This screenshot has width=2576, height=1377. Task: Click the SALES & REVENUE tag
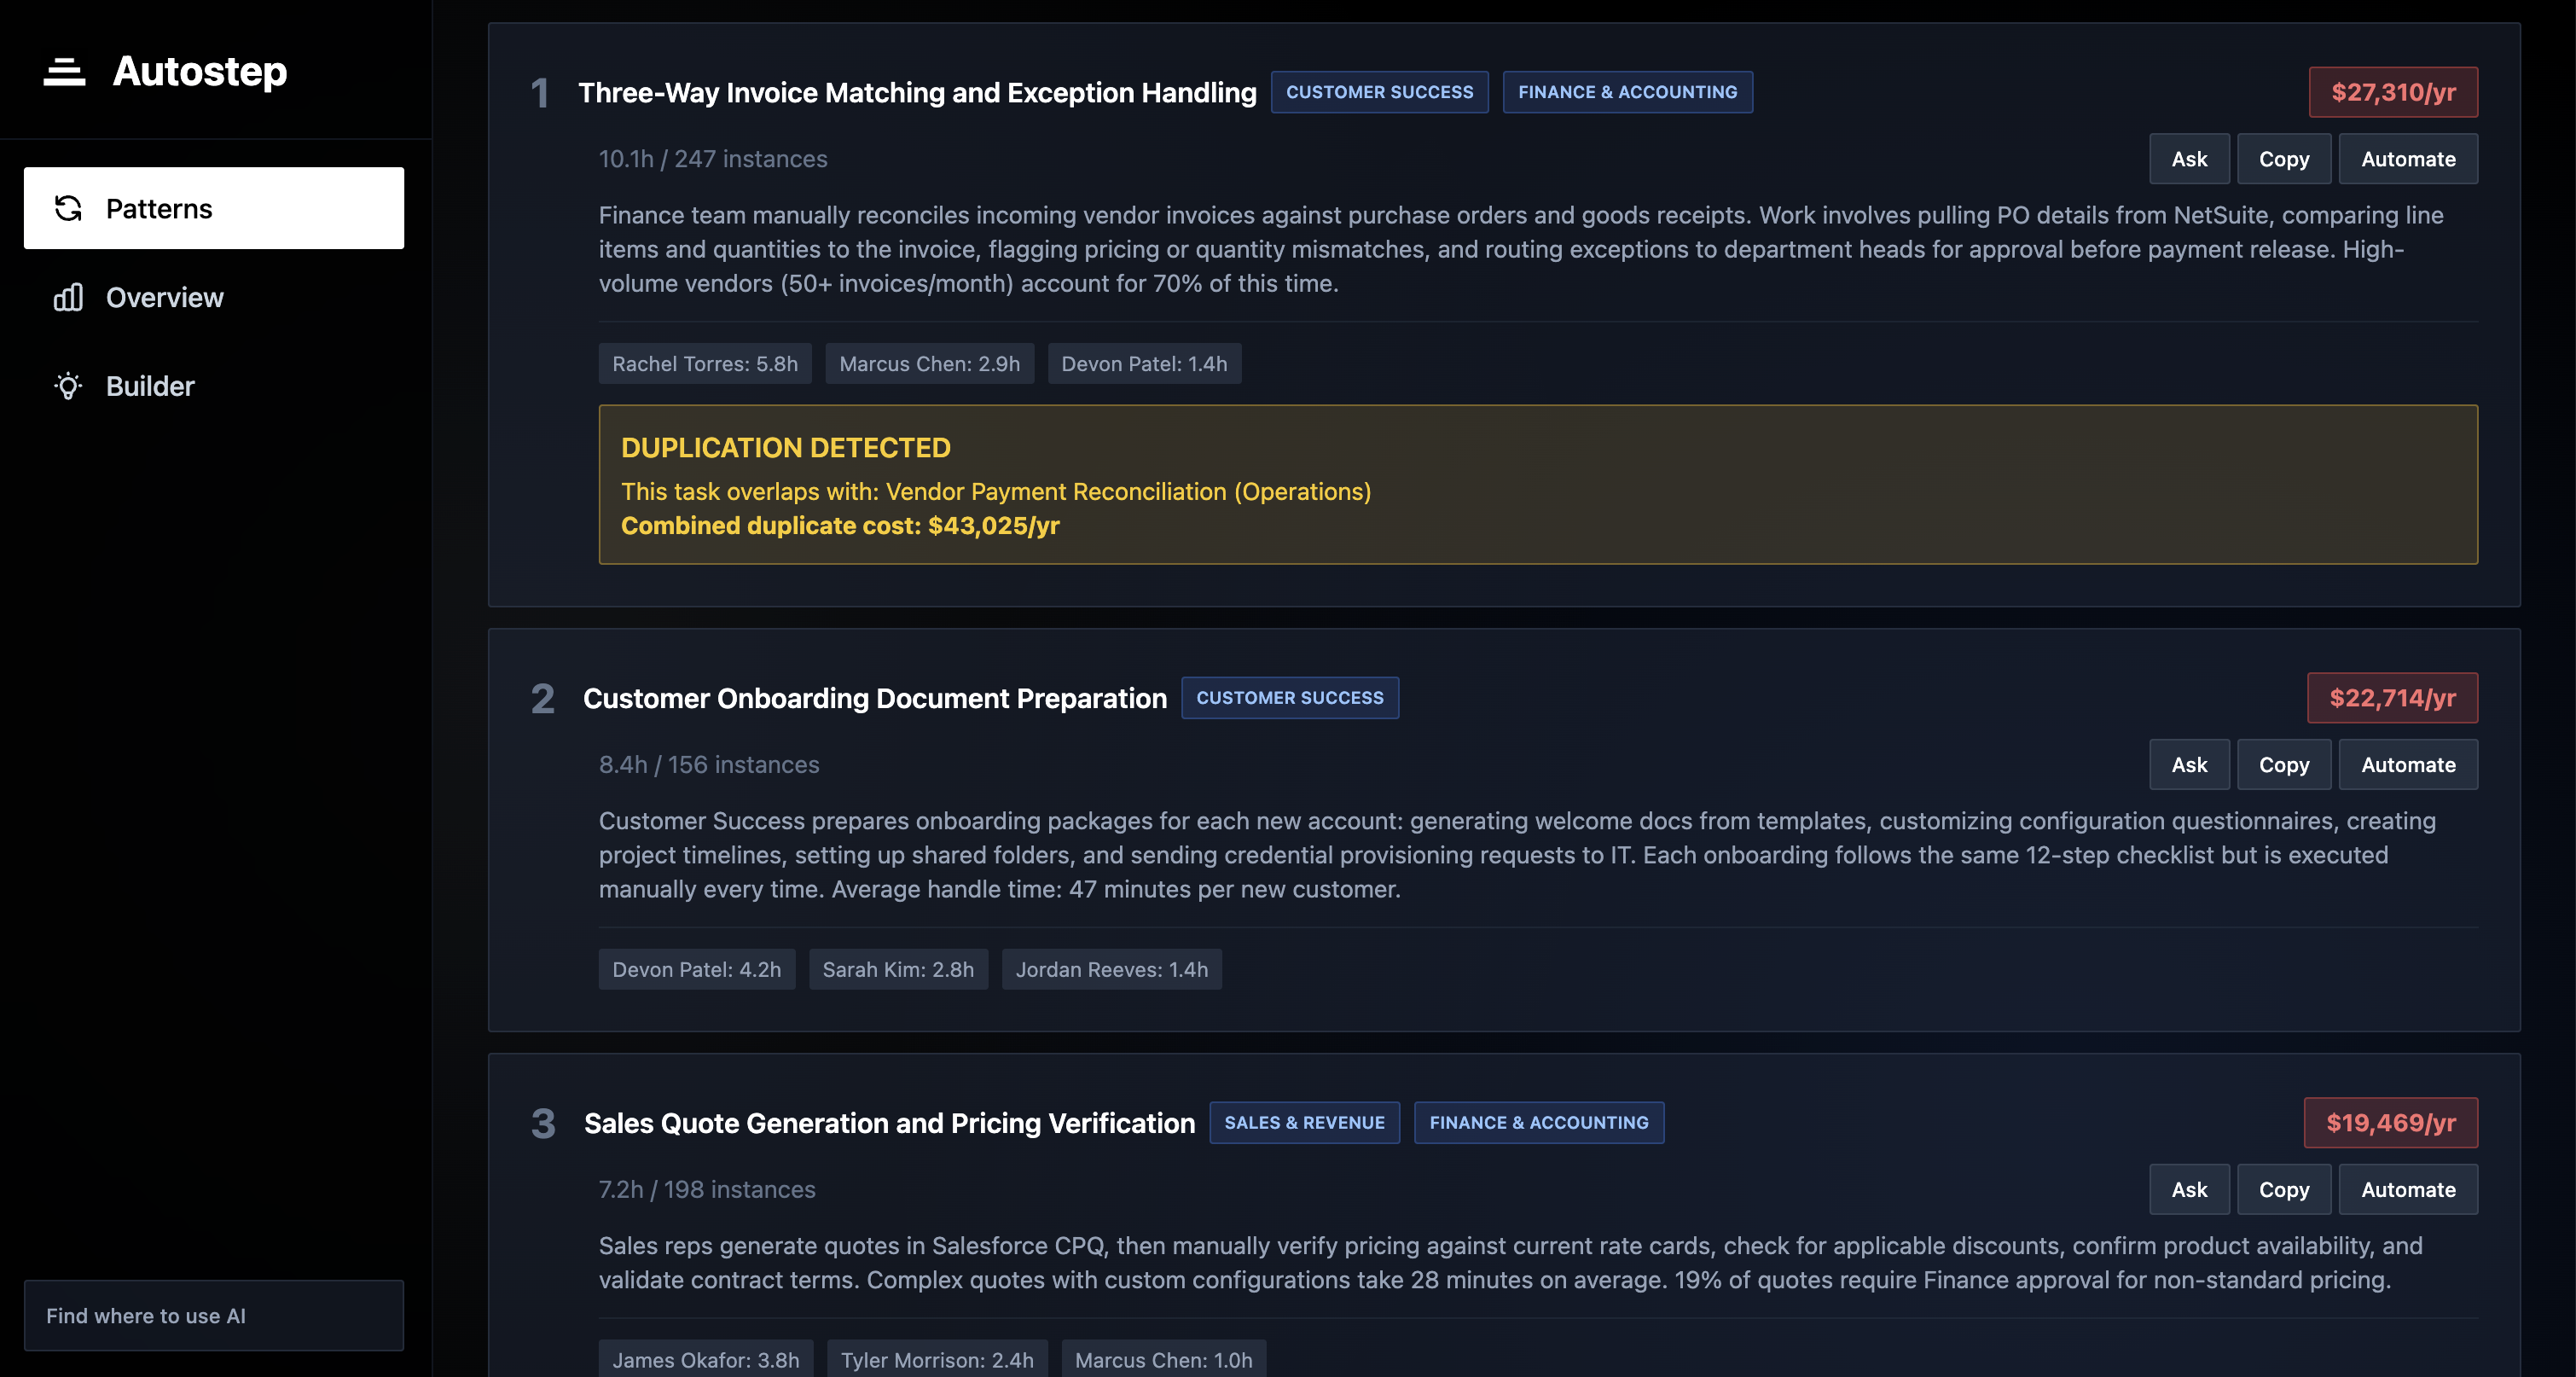(x=1304, y=1122)
